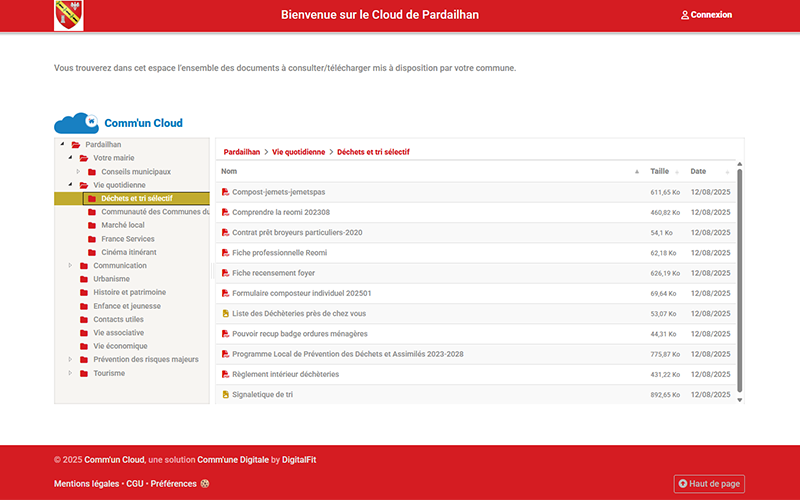The image size is (800, 500).
Task: Open CGU footer link
Action: (135, 484)
